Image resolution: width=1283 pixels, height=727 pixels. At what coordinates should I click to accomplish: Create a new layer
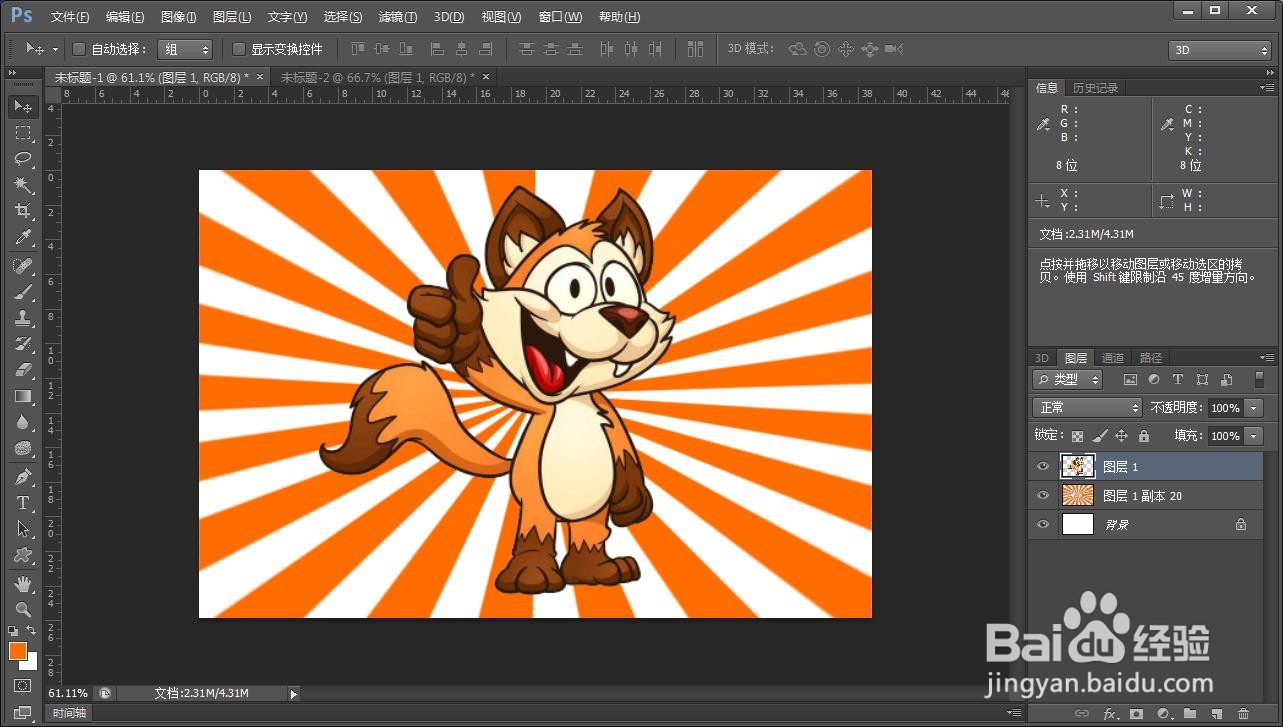tap(1217, 714)
